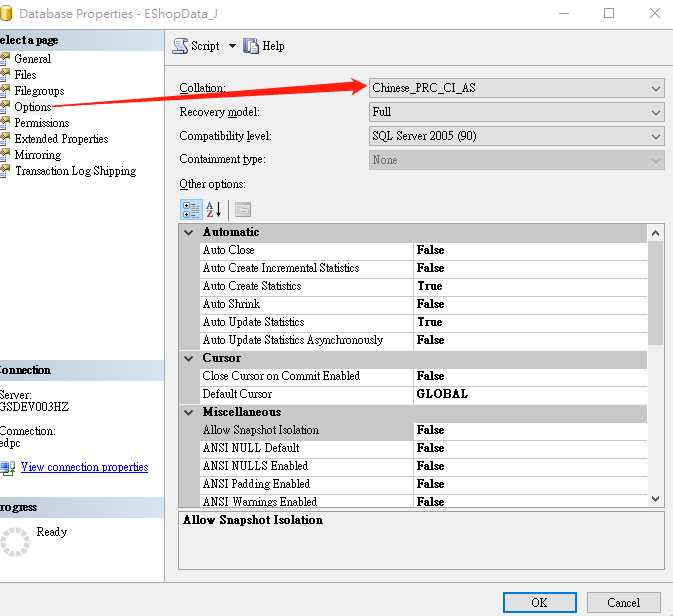
Task: Click the Help icon
Action: click(251, 46)
